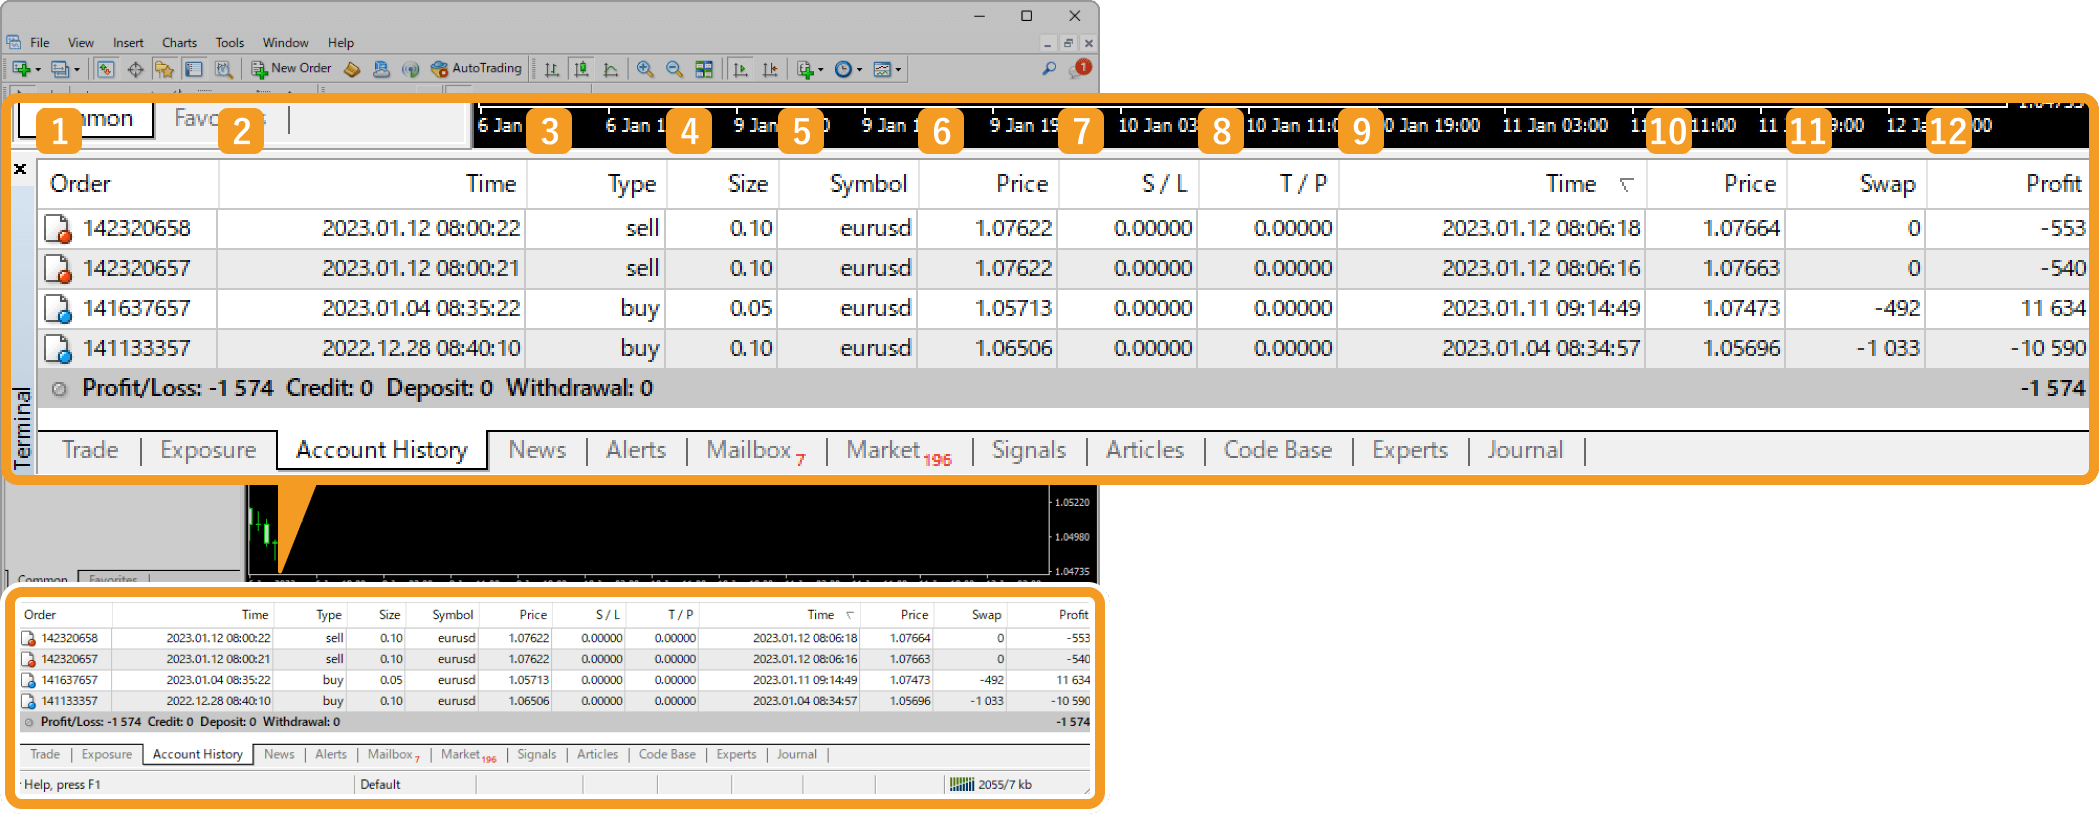Viewport: 2100px width, 814px height.
Task: Click the sort arrow in enlarged Time header
Action: pos(1626,185)
